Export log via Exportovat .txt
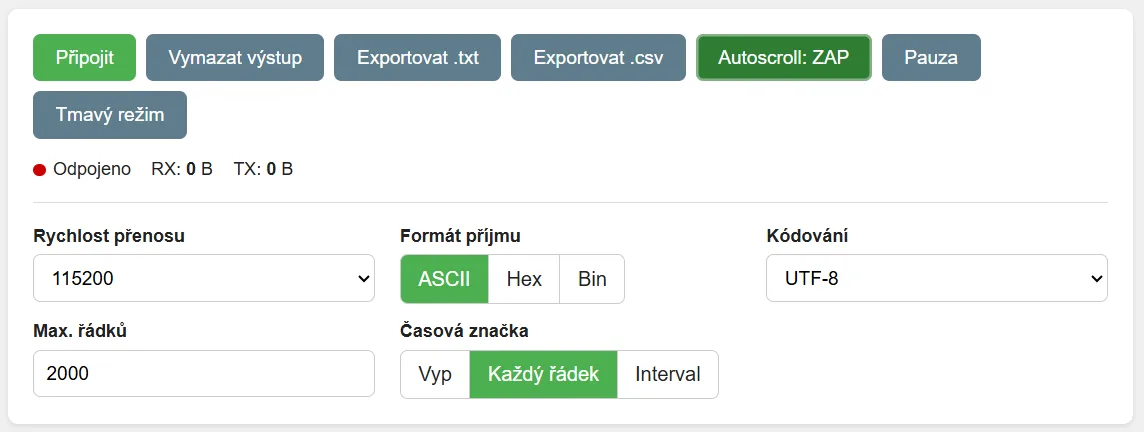The width and height of the screenshot is (1144, 432). click(x=417, y=58)
